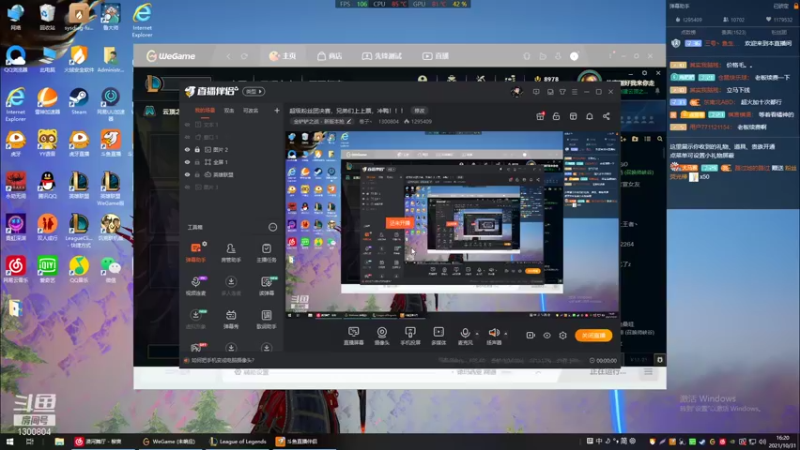Open File Explorer from the taskbar
This screenshot has width=800, height=450.
[59, 441]
